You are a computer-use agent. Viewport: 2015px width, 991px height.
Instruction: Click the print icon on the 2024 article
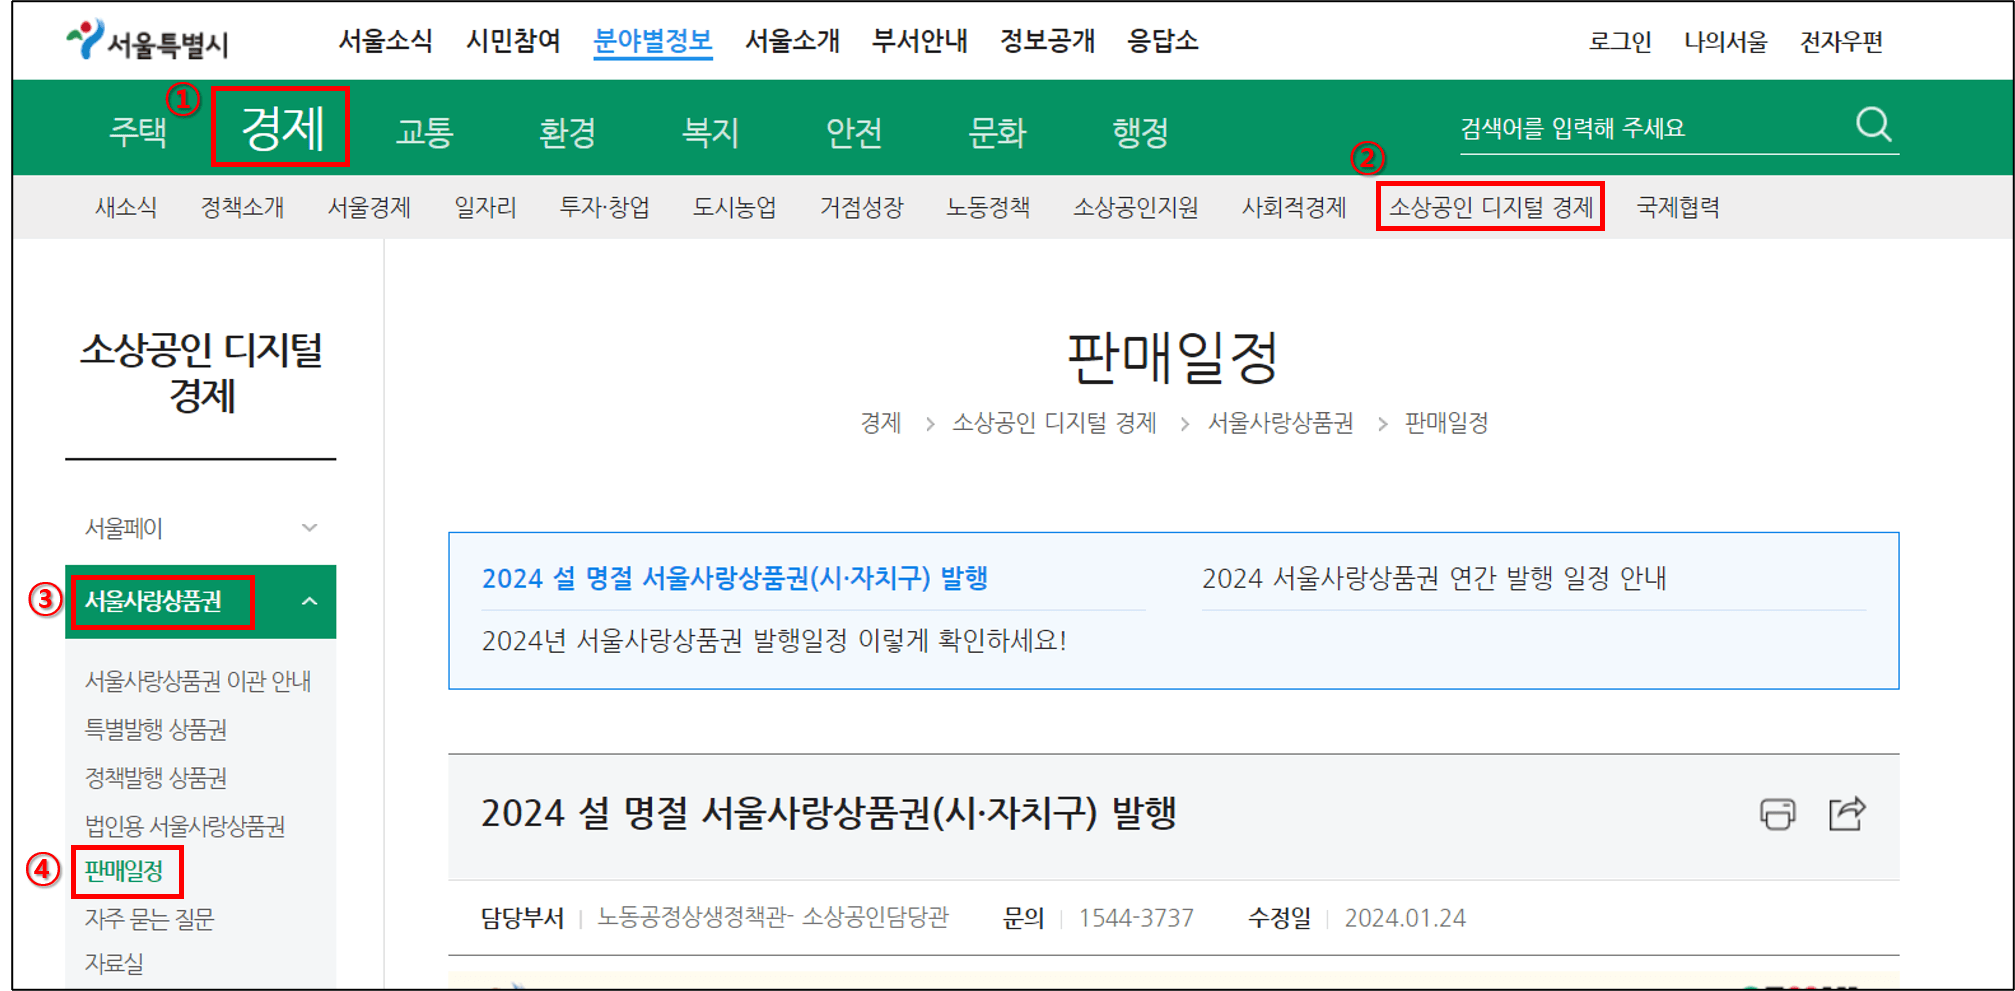pyautogui.click(x=1777, y=815)
